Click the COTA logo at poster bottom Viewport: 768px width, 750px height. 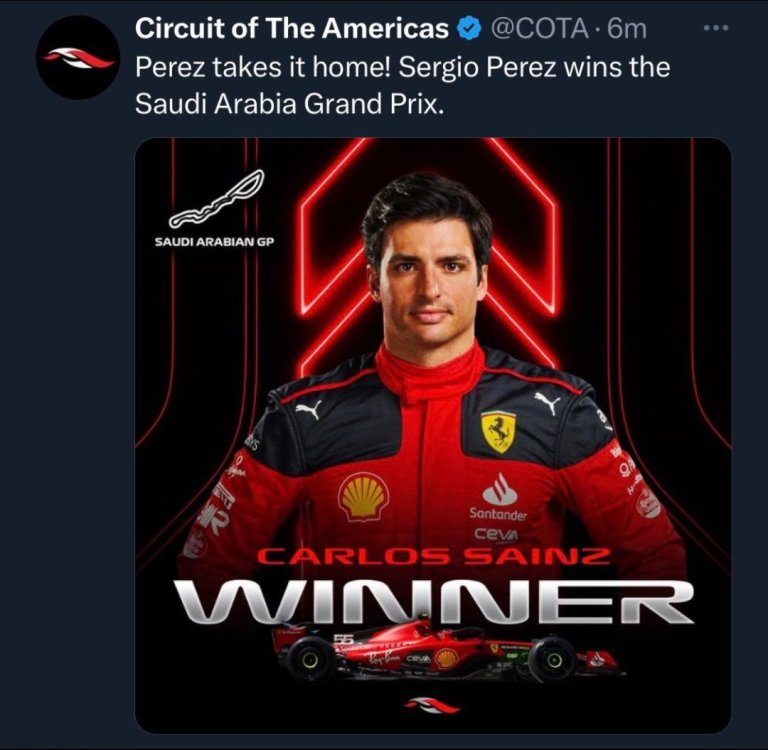click(432, 707)
